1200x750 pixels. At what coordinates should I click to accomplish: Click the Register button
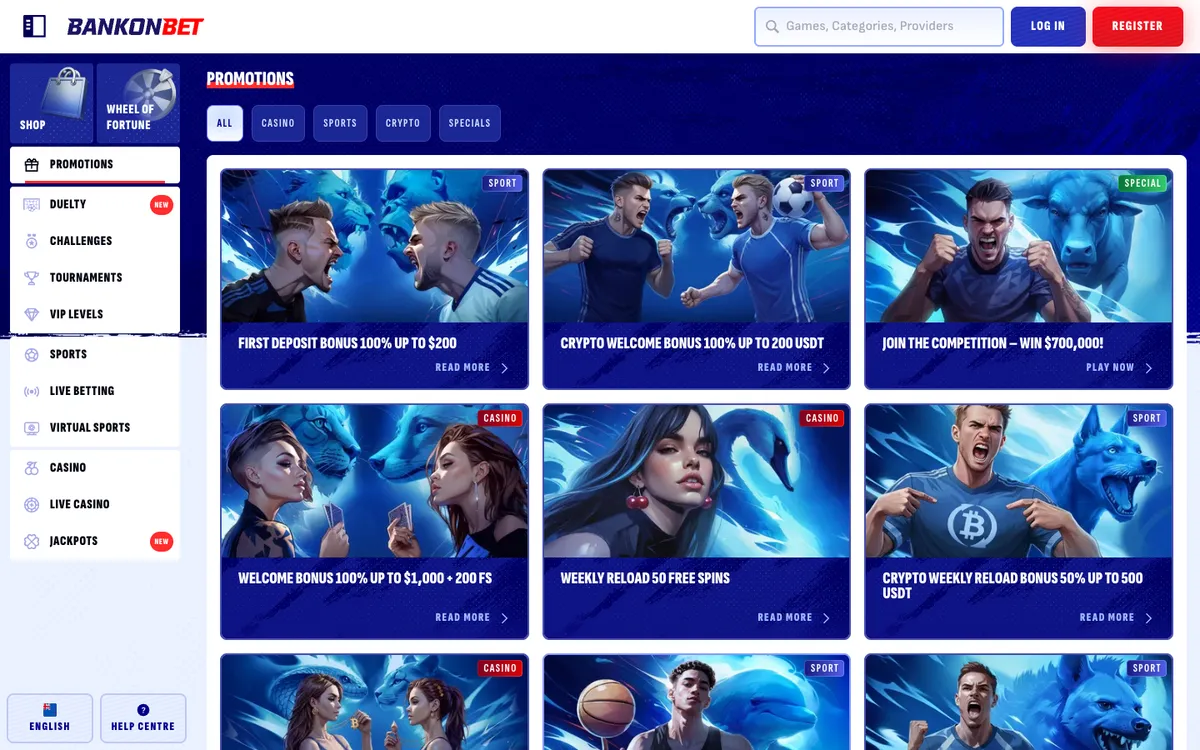click(x=1137, y=27)
